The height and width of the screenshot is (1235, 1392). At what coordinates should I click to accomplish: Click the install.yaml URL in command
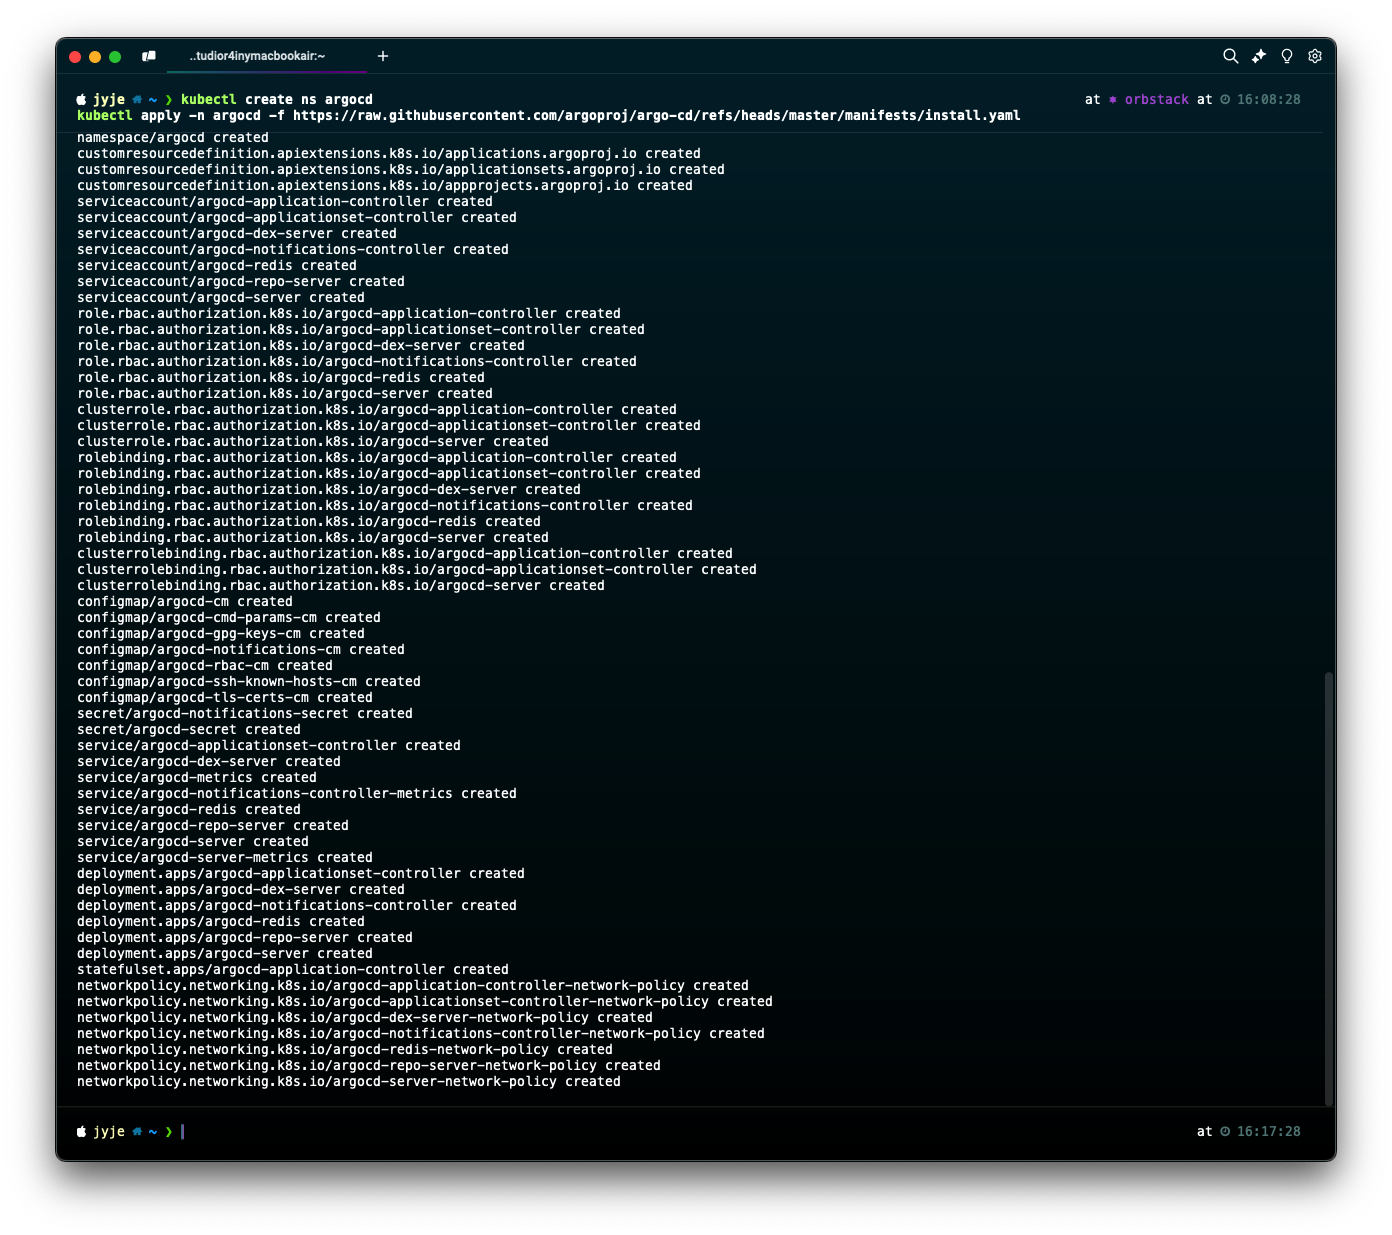656,116
